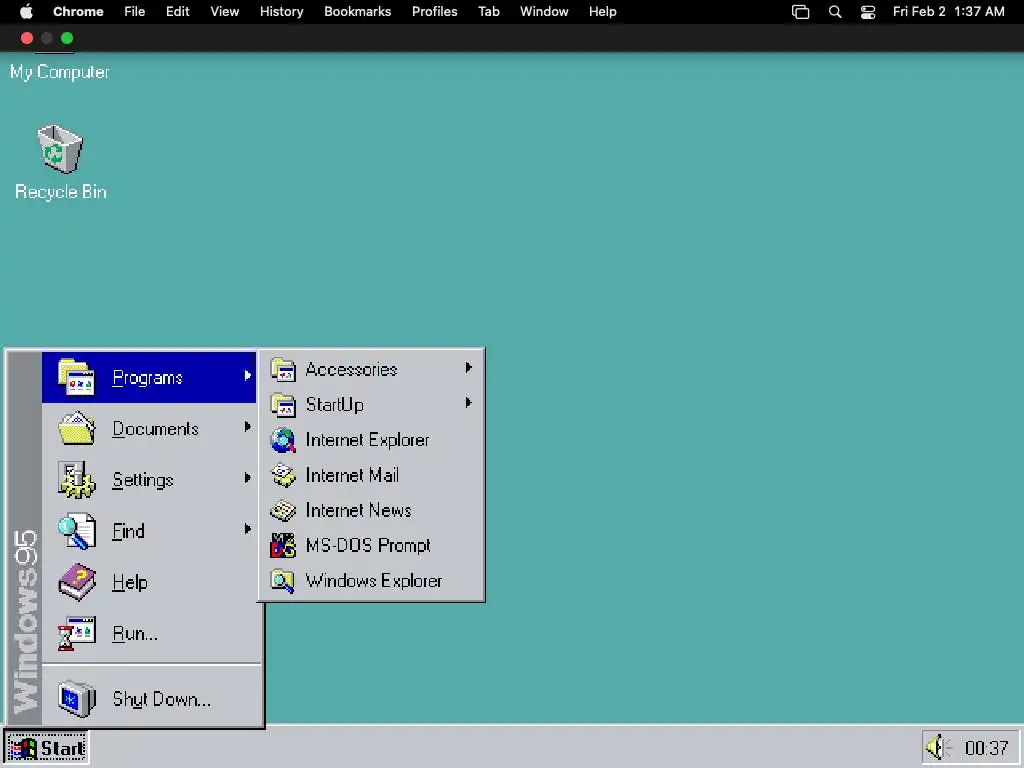This screenshot has height=768, width=1024.
Task: Launch MS-DOS Prompt text entry
Action: [368, 545]
